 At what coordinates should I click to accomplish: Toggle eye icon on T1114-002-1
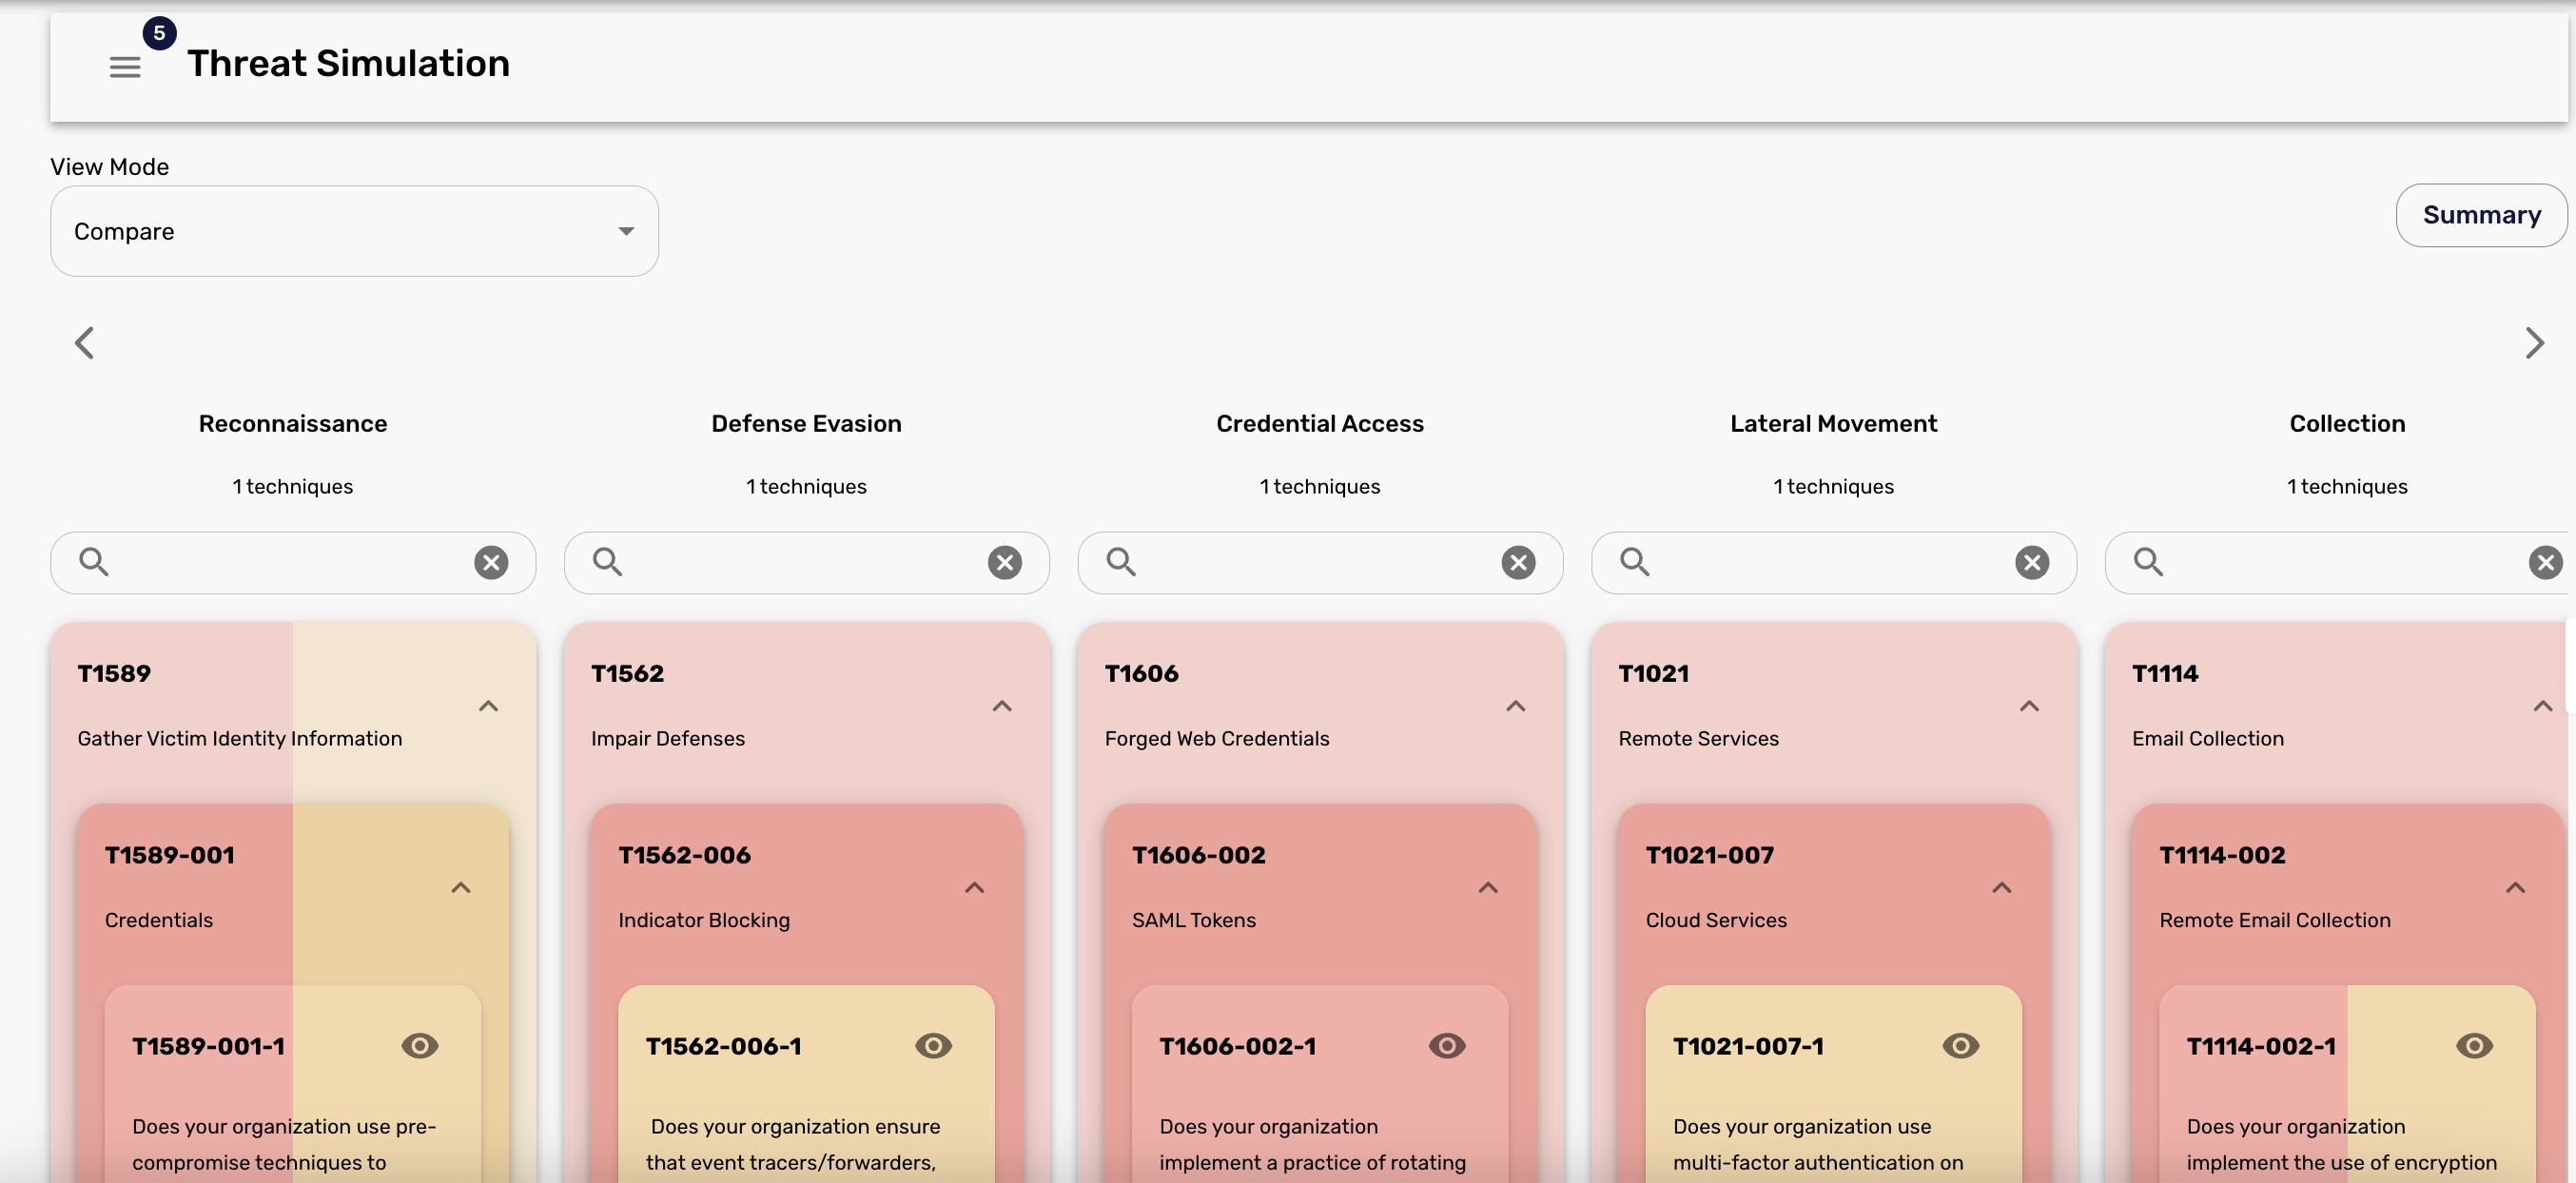2474,1046
